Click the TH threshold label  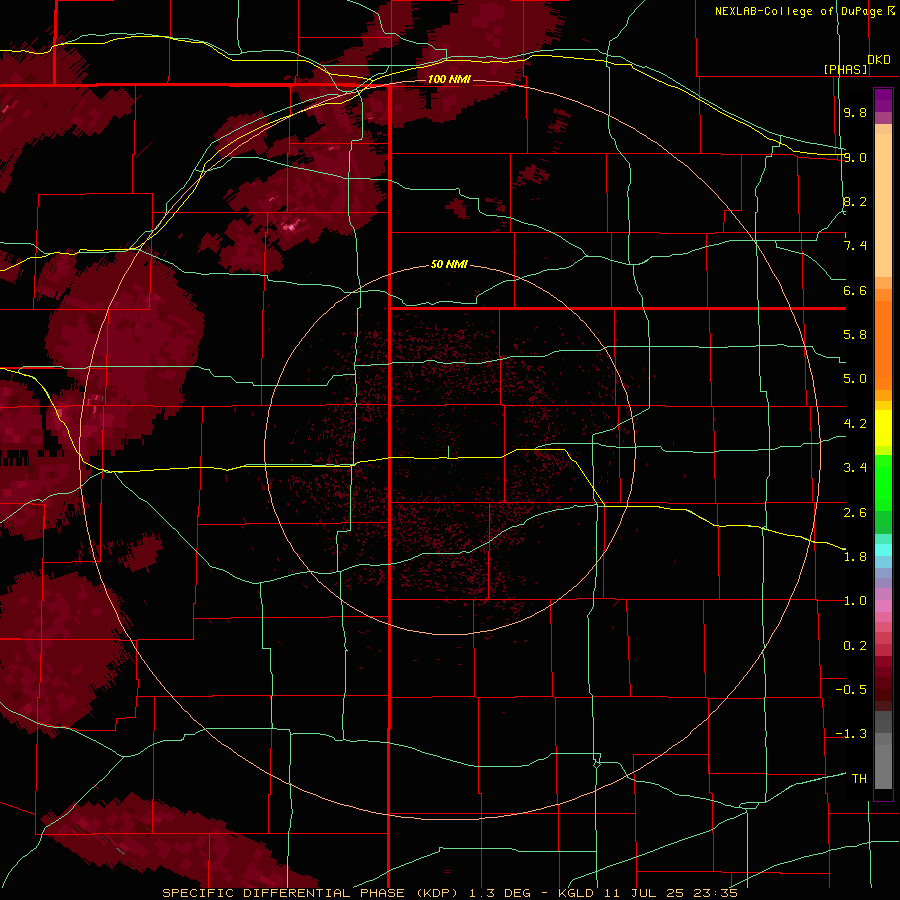pos(859,779)
